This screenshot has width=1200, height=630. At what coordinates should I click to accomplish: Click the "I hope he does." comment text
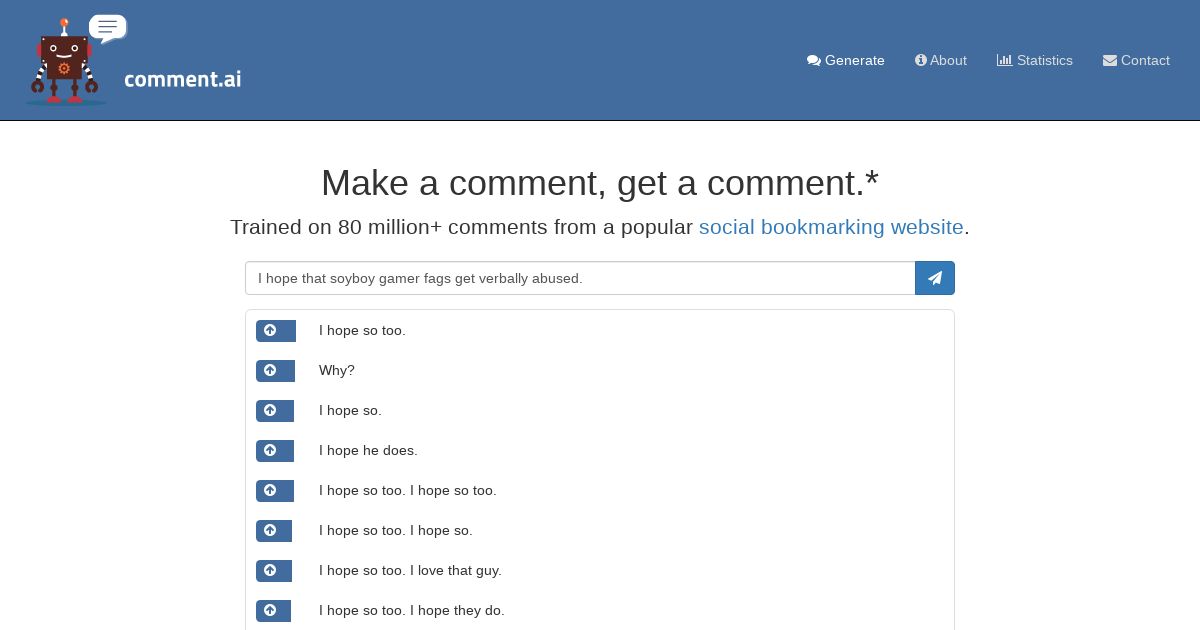(x=368, y=450)
